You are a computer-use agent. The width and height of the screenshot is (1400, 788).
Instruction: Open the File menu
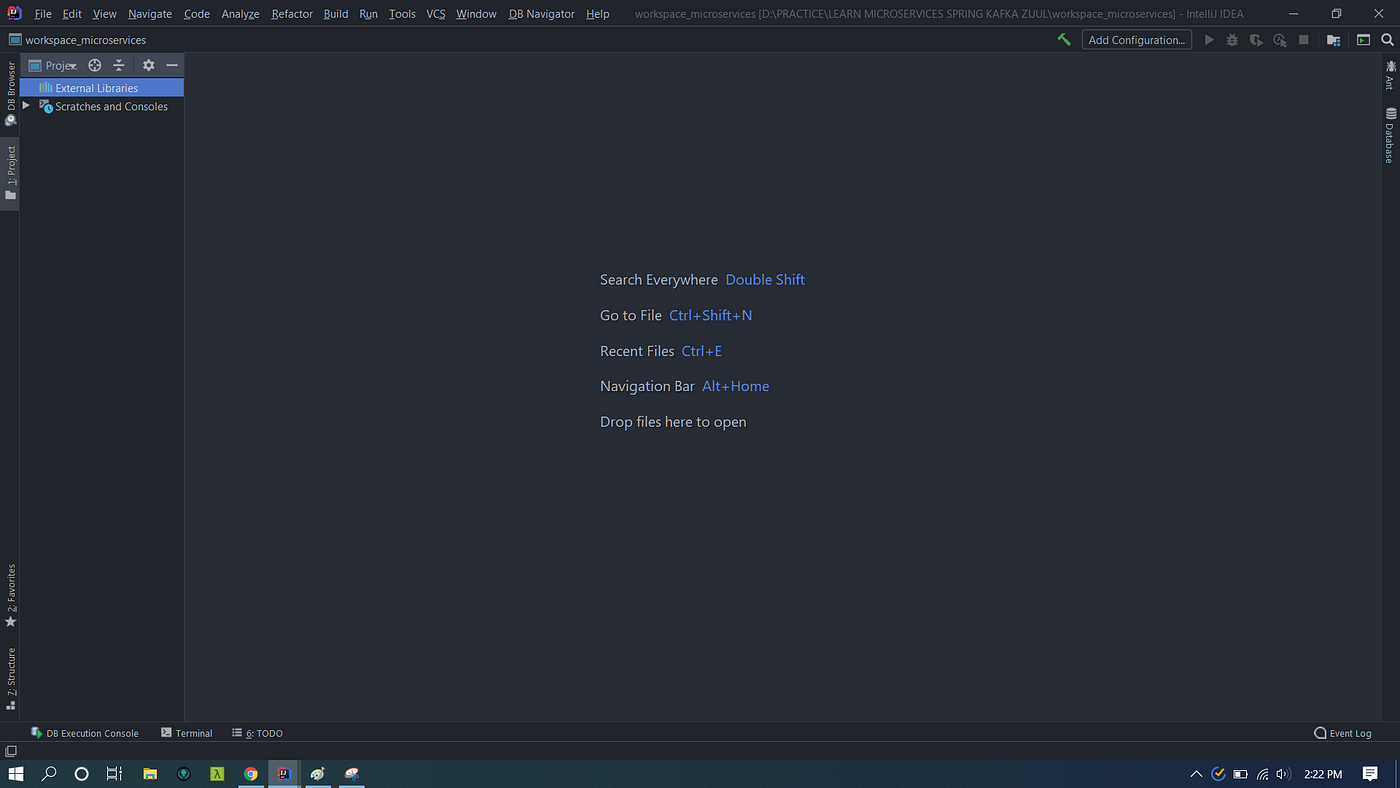click(x=43, y=14)
